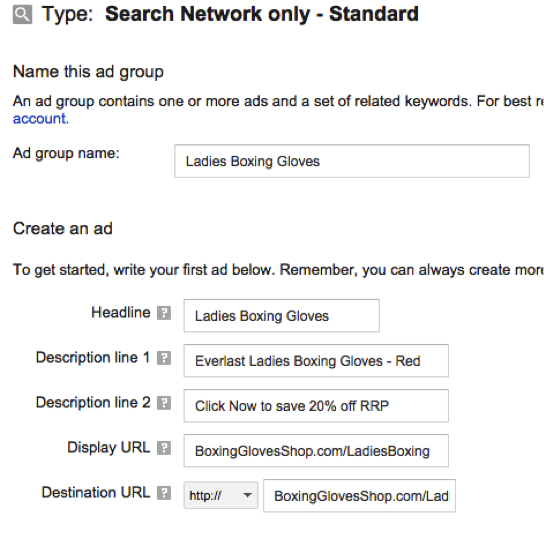Click the Display URL label
544x552 pixels.
click(x=109, y=447)
